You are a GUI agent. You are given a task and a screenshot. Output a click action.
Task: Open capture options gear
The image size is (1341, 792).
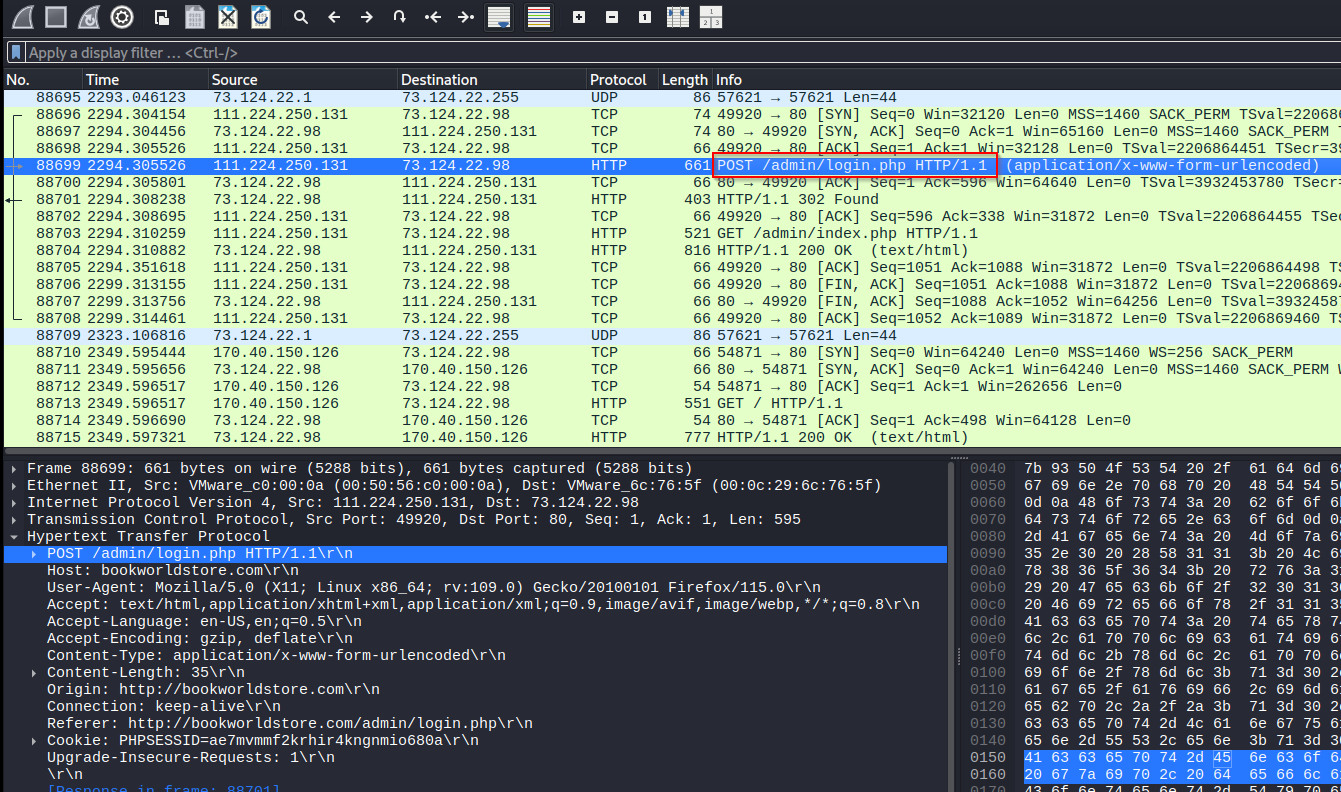(122, 17)
